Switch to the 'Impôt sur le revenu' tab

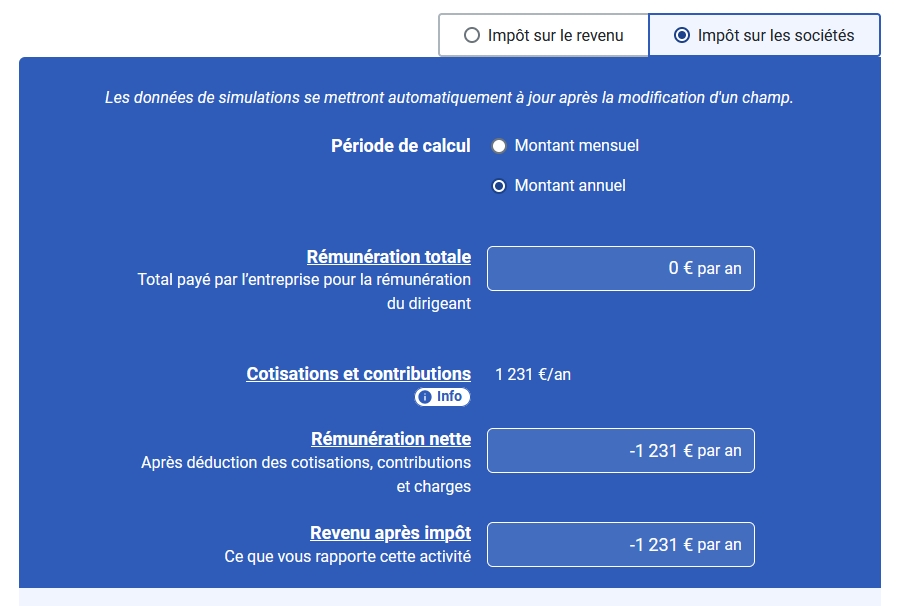pyautogui.click(x=543, y=34)
